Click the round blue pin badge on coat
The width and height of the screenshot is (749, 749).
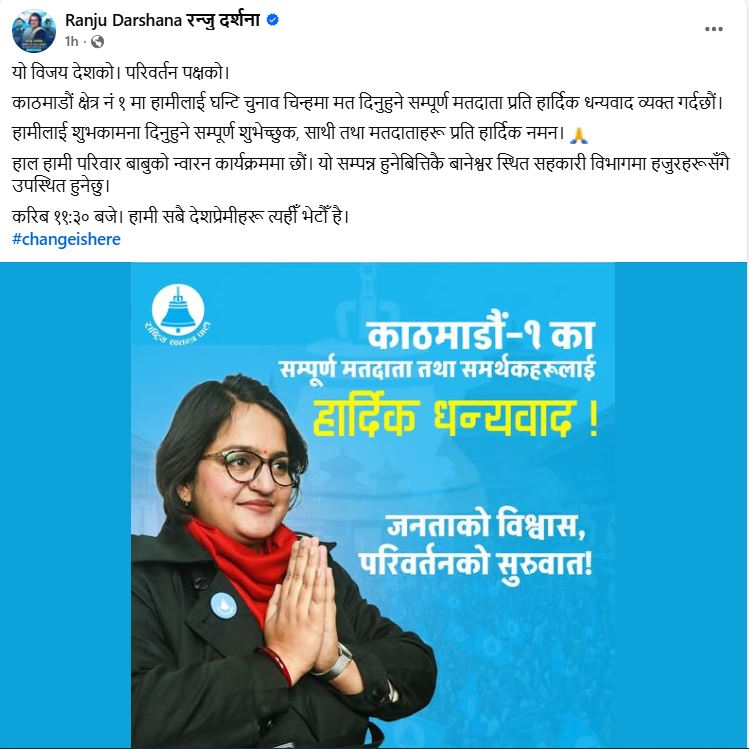pos(224,606)
